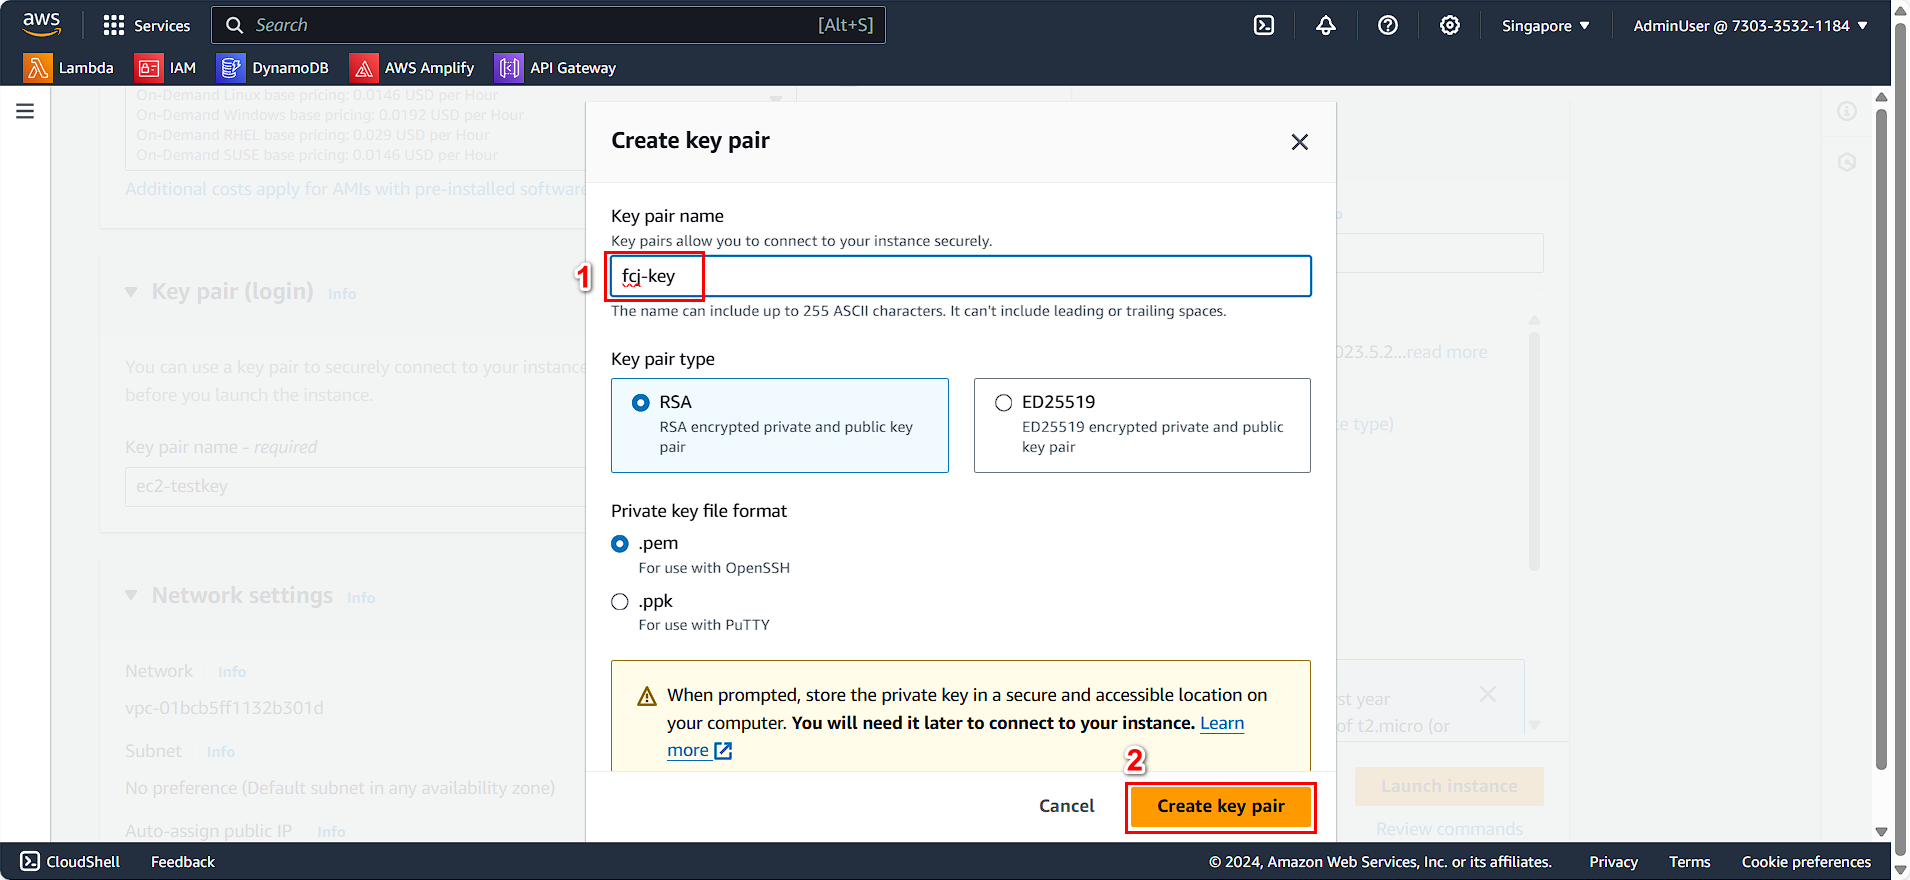This screenshot has height=880, width=1910.
Task: Open the Learn more link
Action: [1221, 722]
